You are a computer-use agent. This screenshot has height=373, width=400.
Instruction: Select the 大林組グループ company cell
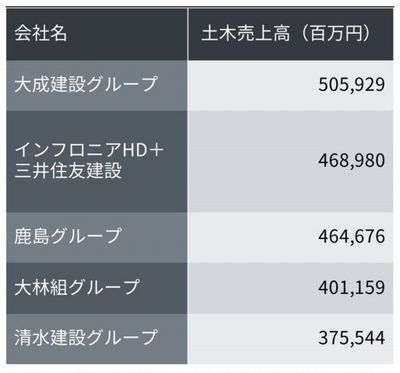coord(97,288)
